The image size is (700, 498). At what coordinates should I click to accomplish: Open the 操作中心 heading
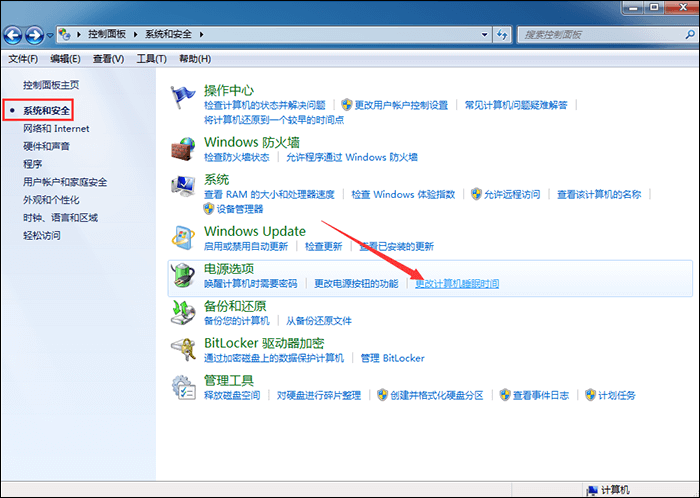(229, 91)
